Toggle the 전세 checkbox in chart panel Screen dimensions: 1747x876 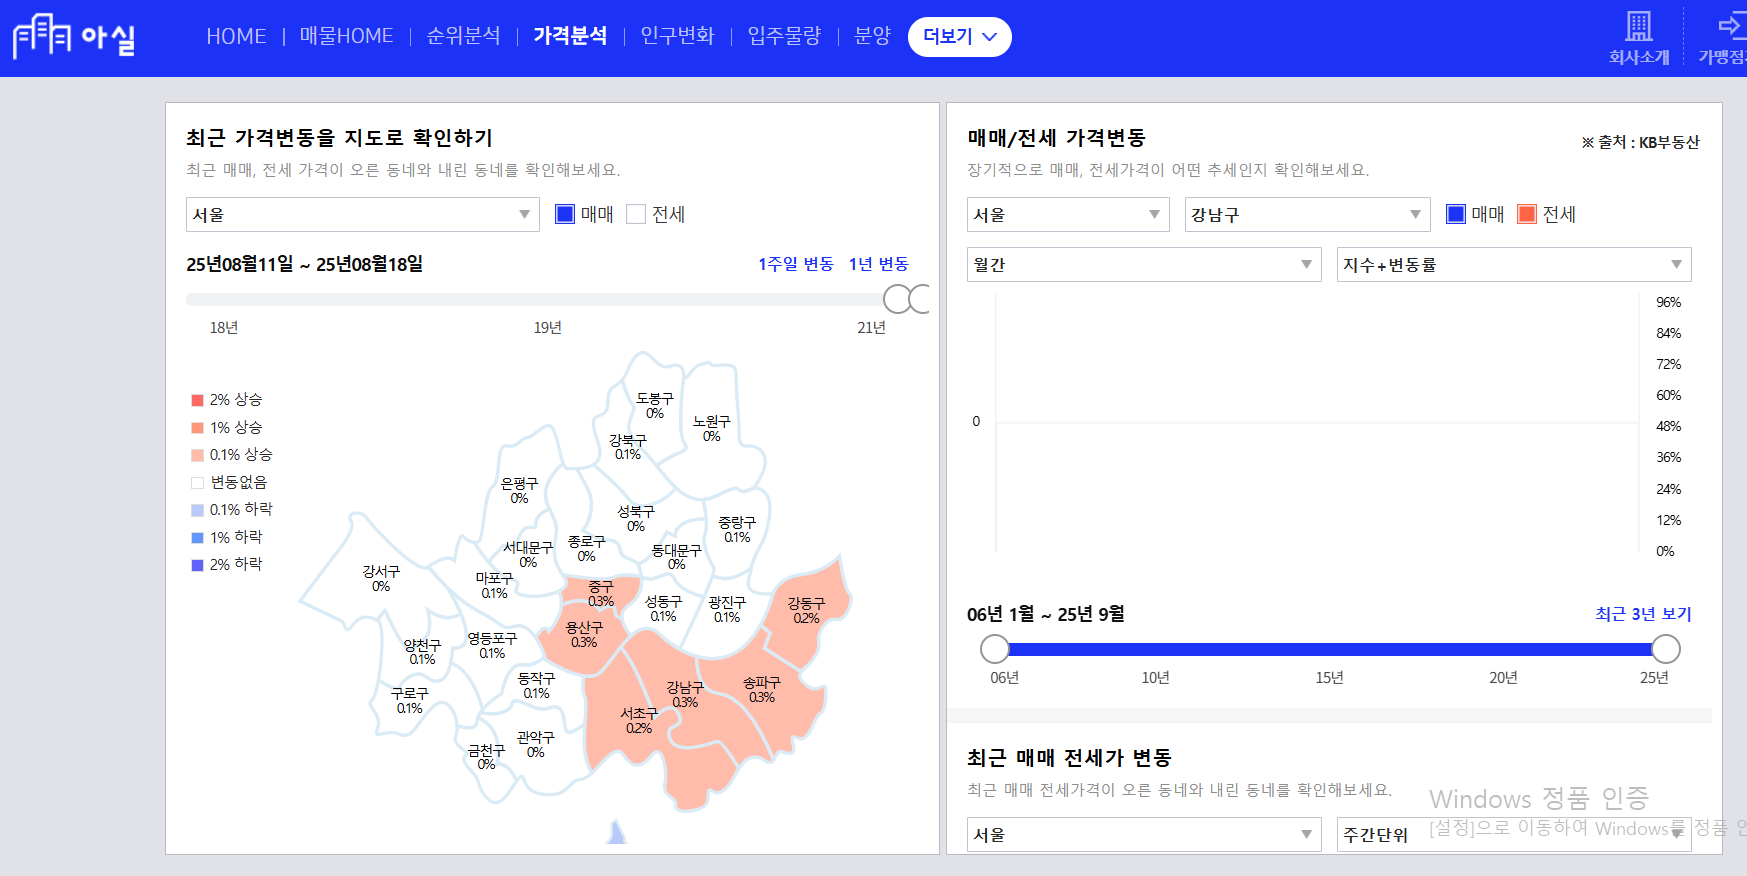[1527, 214]
